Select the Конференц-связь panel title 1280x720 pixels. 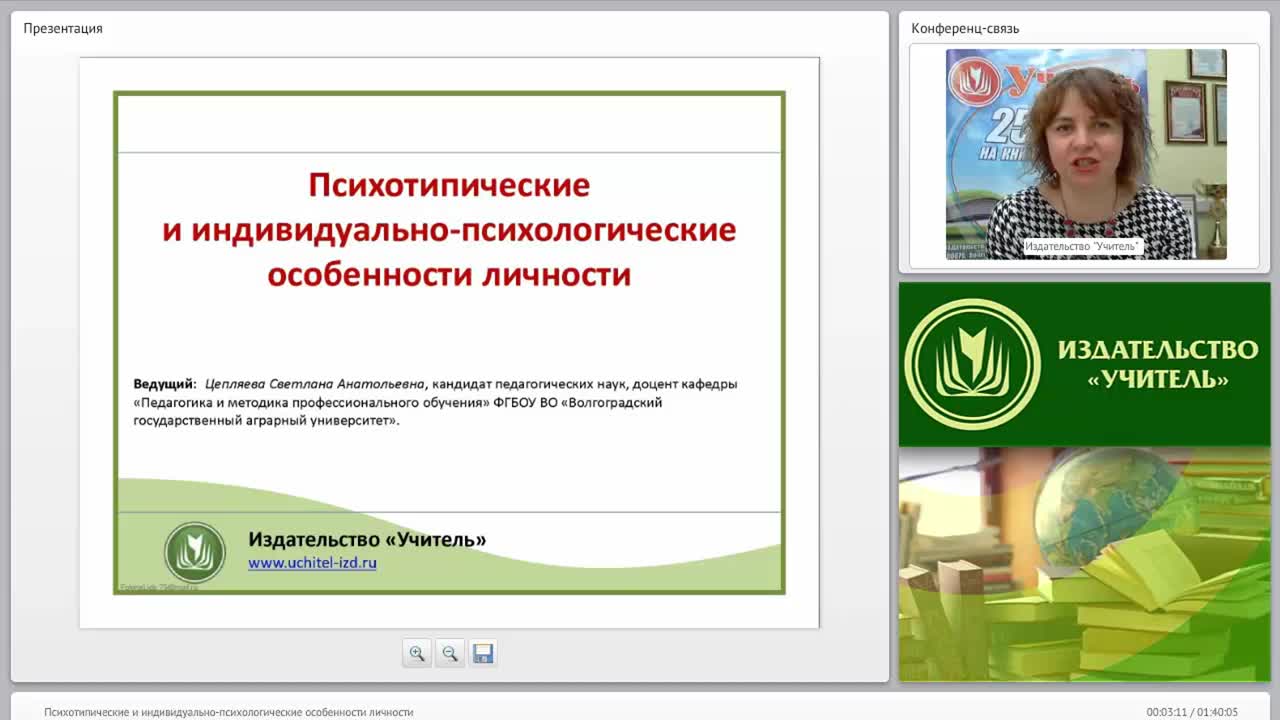tap(965, 28)
